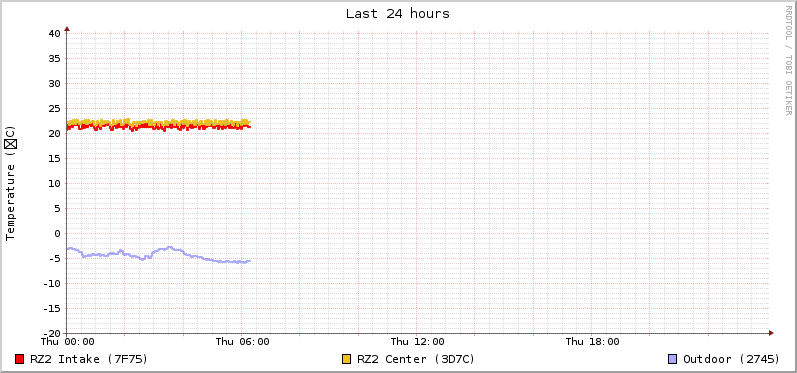Viewport: 797px width, 373px height.
Task: Click the Last 24 hours chart title
Action: click(x=398, y=14)
